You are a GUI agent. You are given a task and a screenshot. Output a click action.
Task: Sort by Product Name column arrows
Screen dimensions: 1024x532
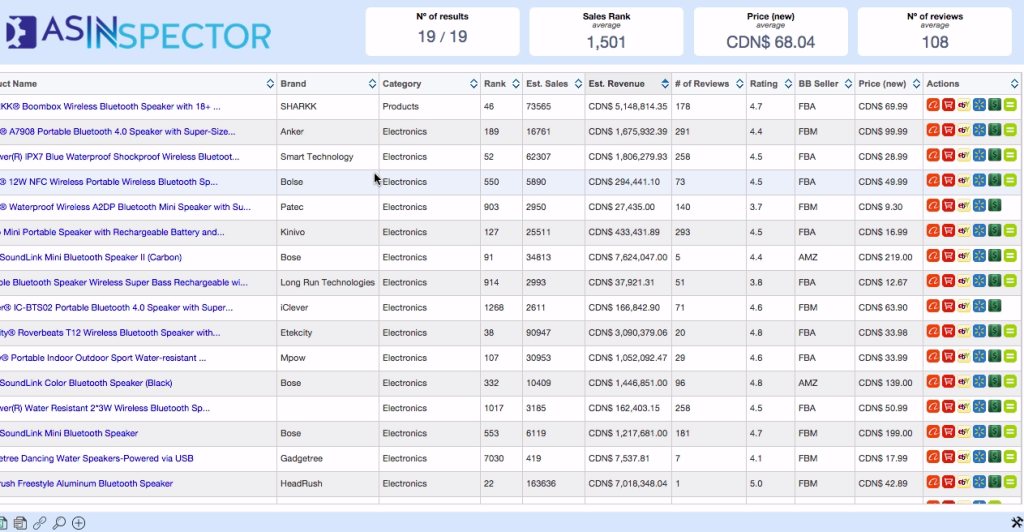click(270, 84)
